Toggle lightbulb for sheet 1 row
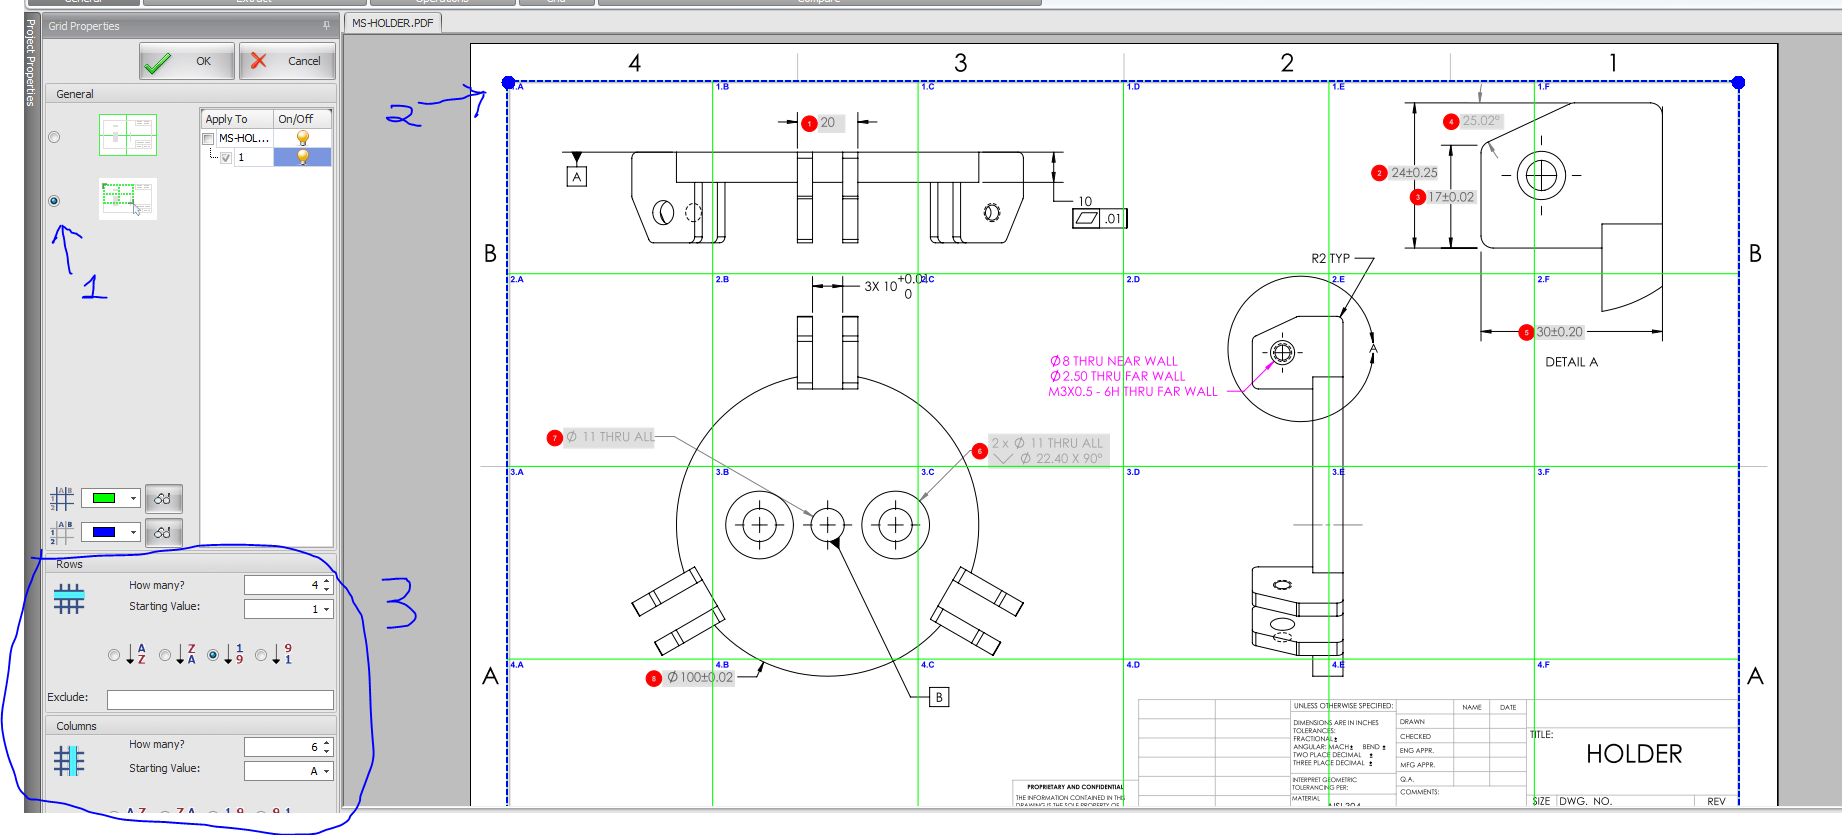Image resolution: width=1842 pixels, height=835 pixels. [303, 157]
